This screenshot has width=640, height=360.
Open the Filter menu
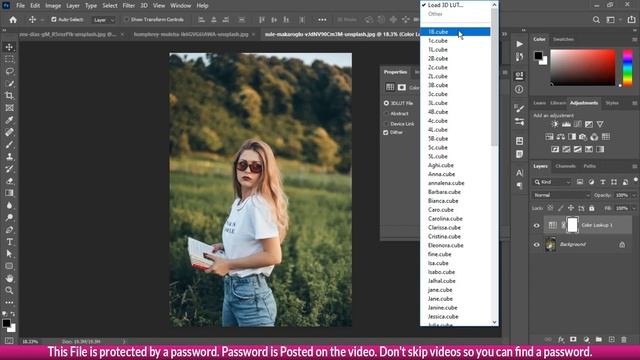pos(129,6)
